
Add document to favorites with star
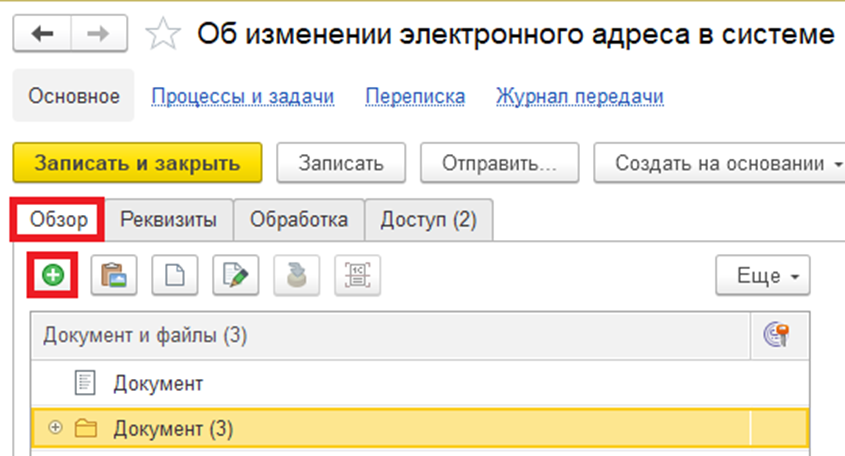click(161, 34)
